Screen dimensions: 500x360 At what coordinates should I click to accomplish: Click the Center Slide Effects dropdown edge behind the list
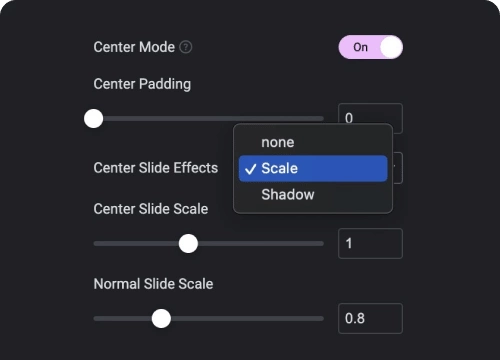click(398, 168)
